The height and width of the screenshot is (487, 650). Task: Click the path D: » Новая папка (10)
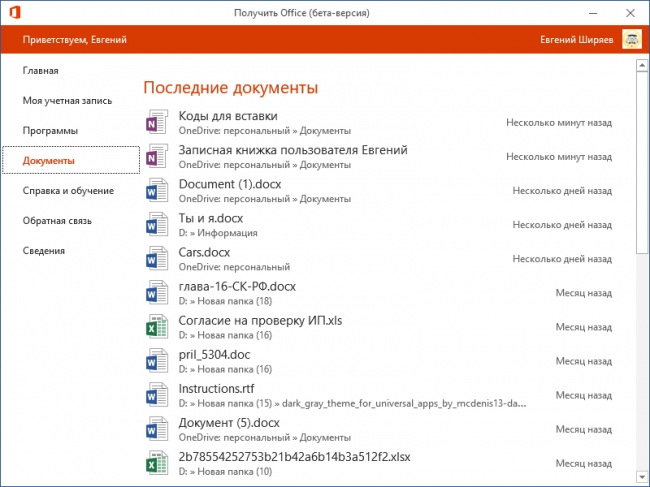[225, 472]
